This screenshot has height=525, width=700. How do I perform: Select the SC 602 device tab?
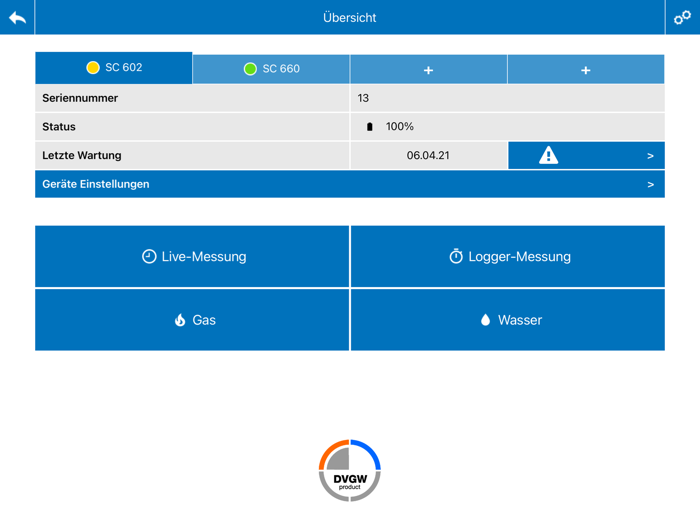click(x=114, y=68)
